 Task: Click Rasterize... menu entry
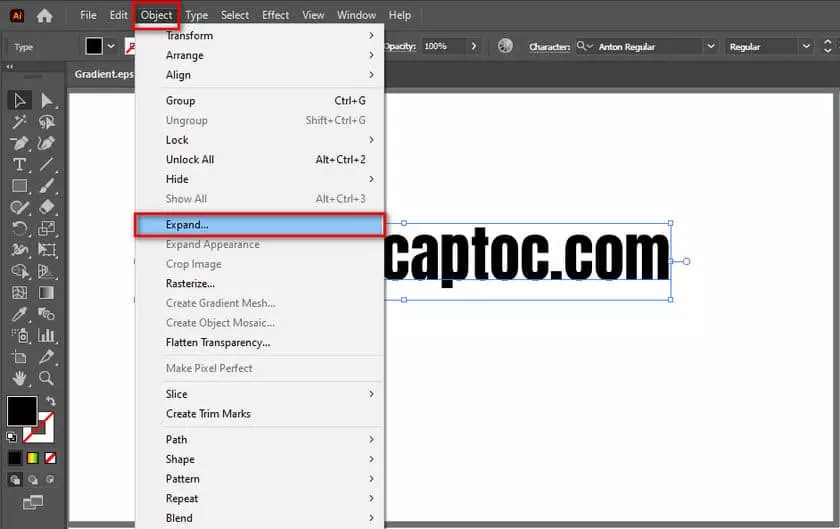(190, 284)
